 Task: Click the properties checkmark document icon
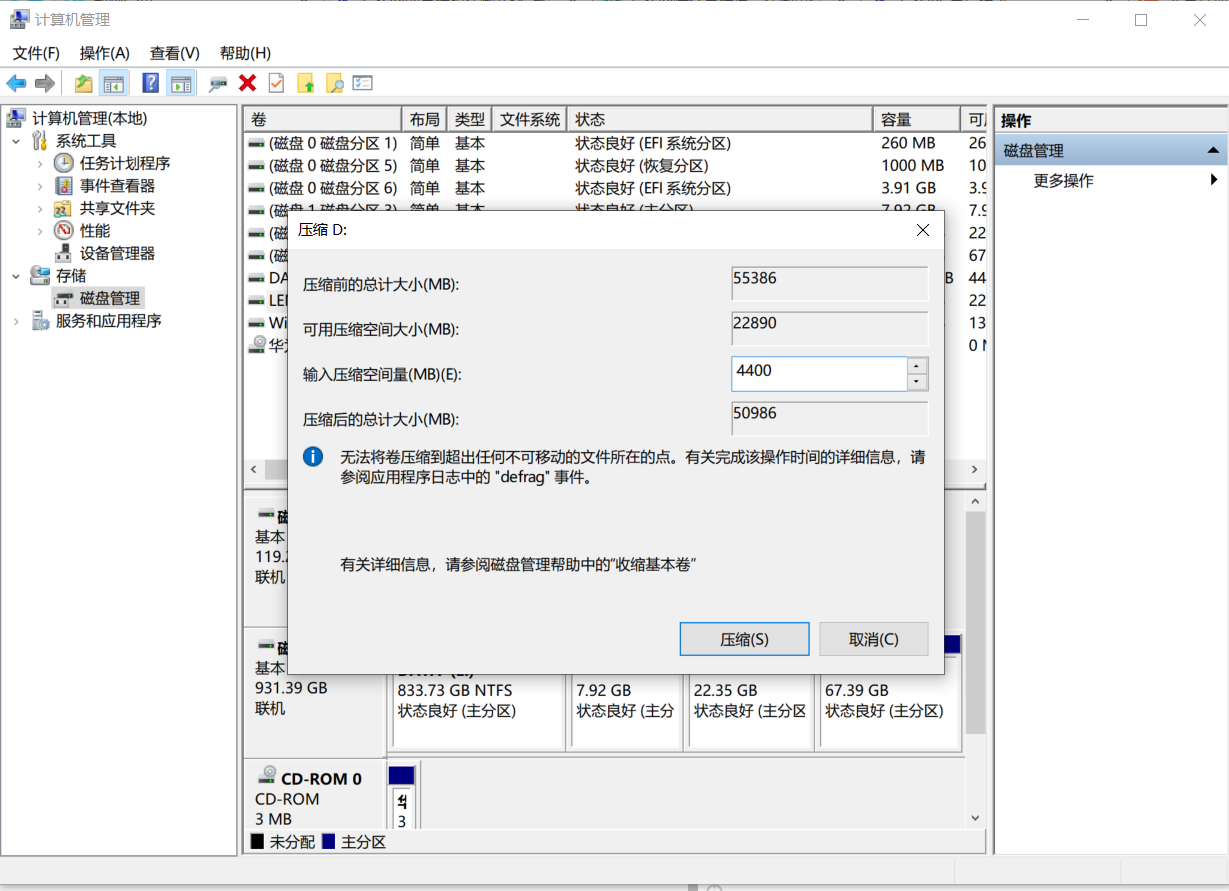pos(276,83)
